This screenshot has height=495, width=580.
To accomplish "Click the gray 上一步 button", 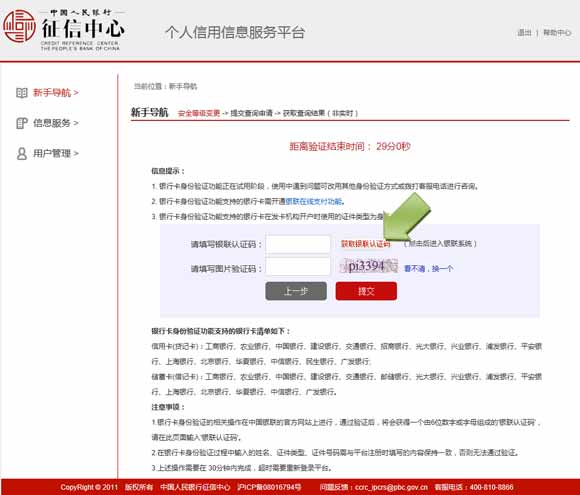I will click(x=296, y=291).
